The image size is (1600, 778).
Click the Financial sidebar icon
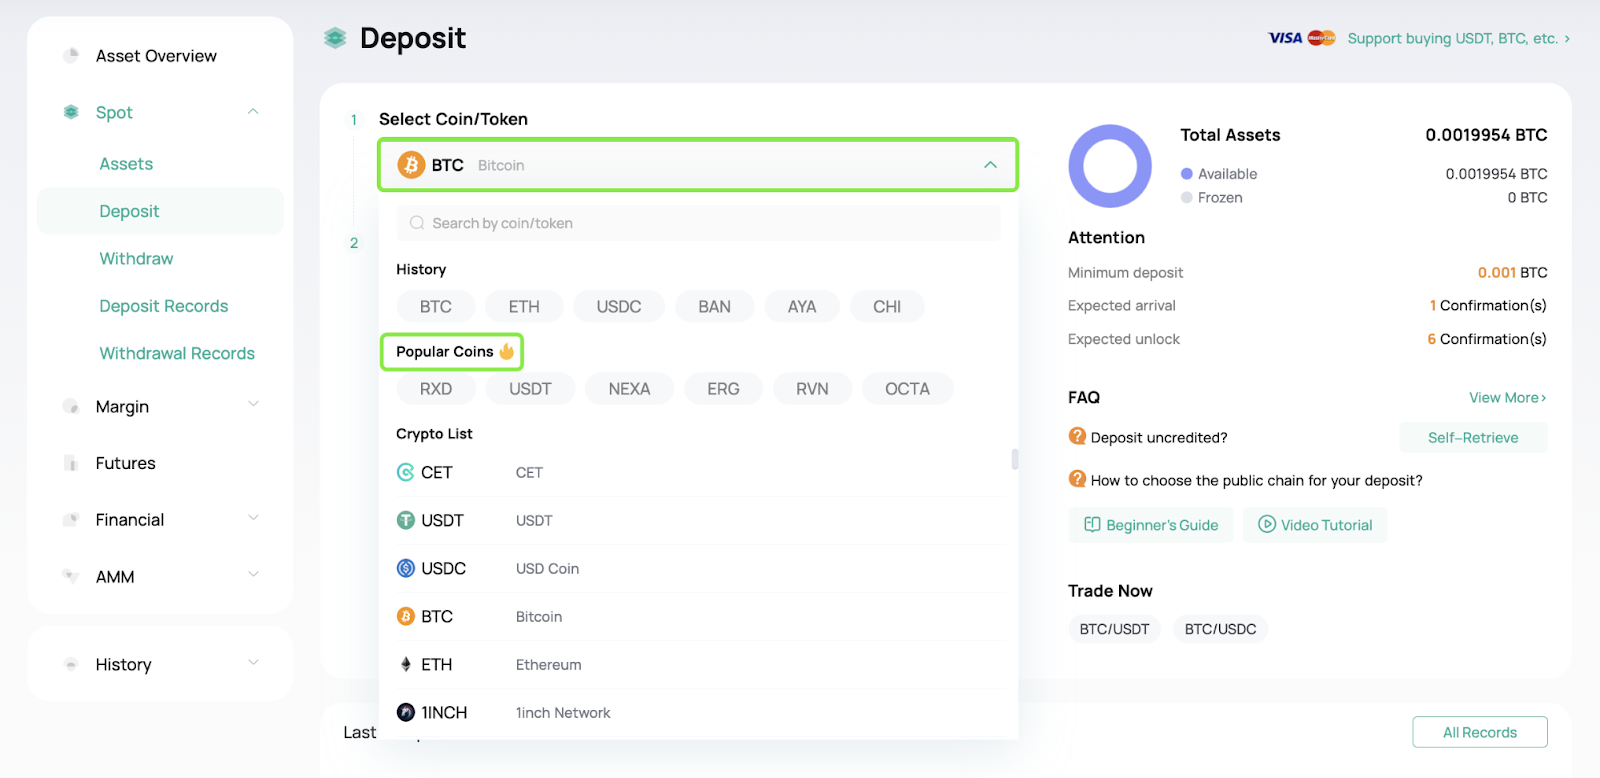click(71, 520)
